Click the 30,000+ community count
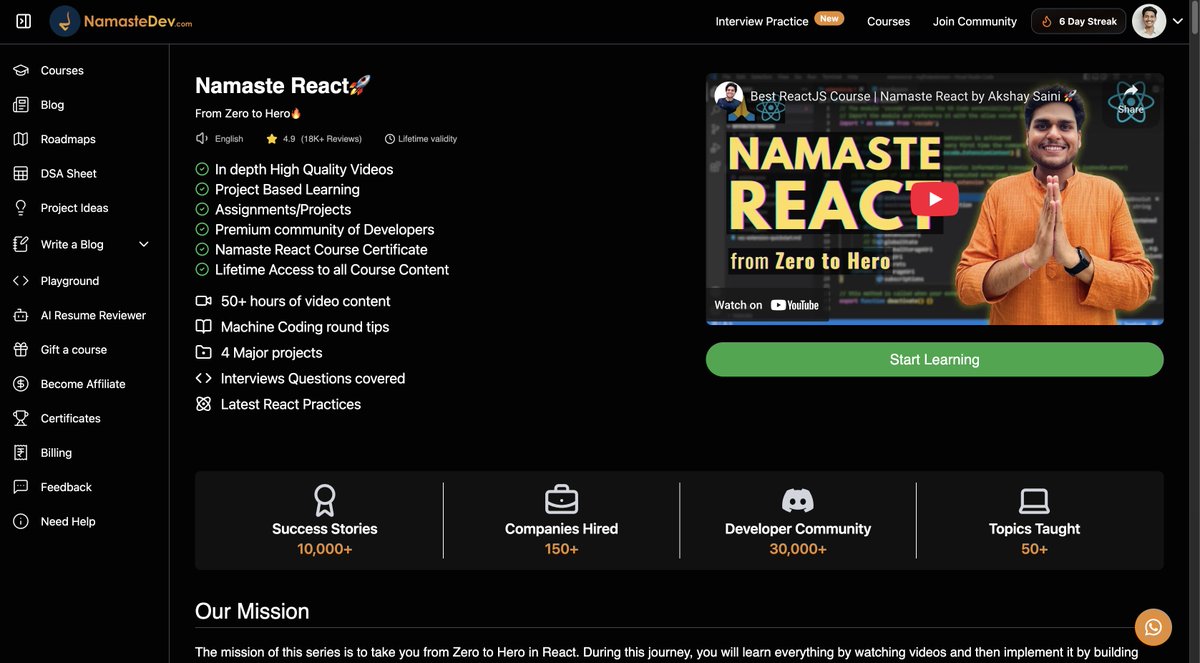The width and height of the screenshot is (1200, 663). click(x=798, y=549)
